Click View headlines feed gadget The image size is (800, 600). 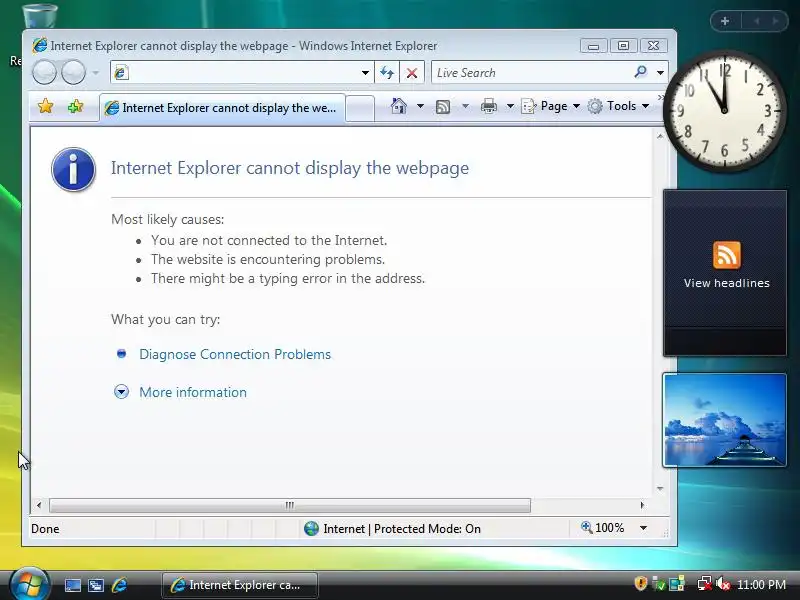coord(725,272)
